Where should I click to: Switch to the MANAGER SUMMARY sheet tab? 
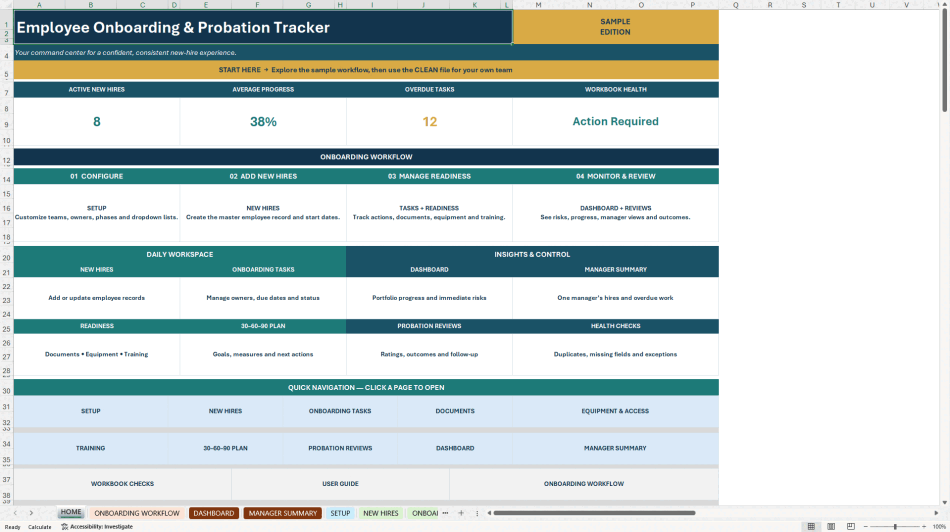tap(282, 513)
